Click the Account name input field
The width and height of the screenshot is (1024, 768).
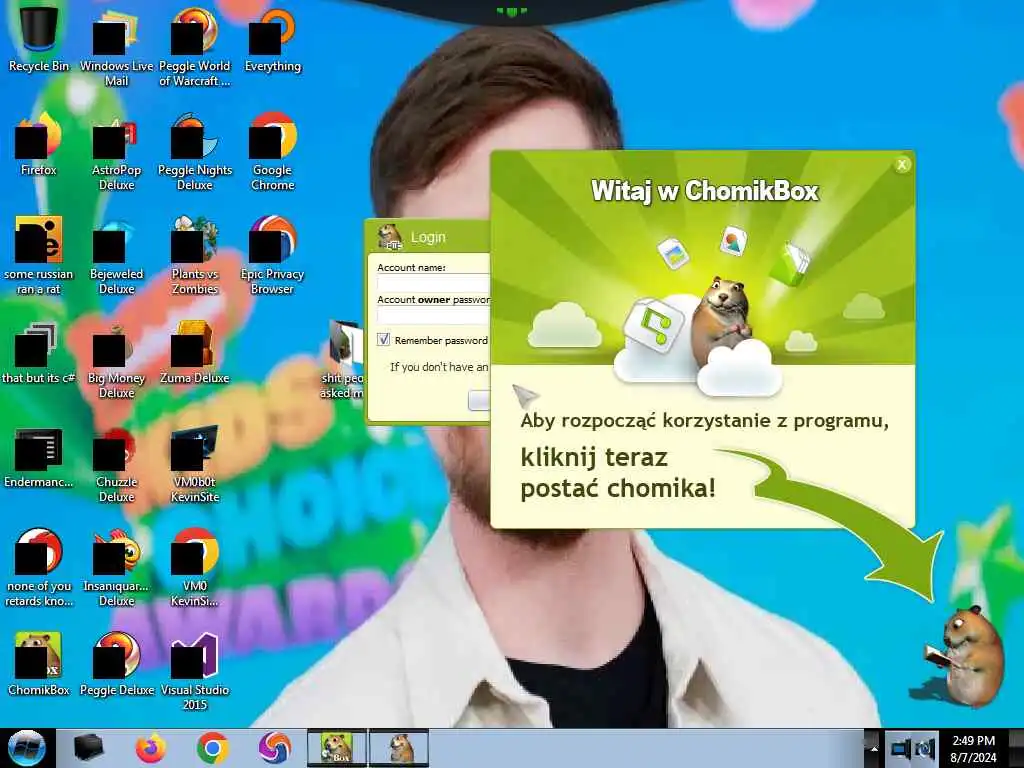coord(434,283)
